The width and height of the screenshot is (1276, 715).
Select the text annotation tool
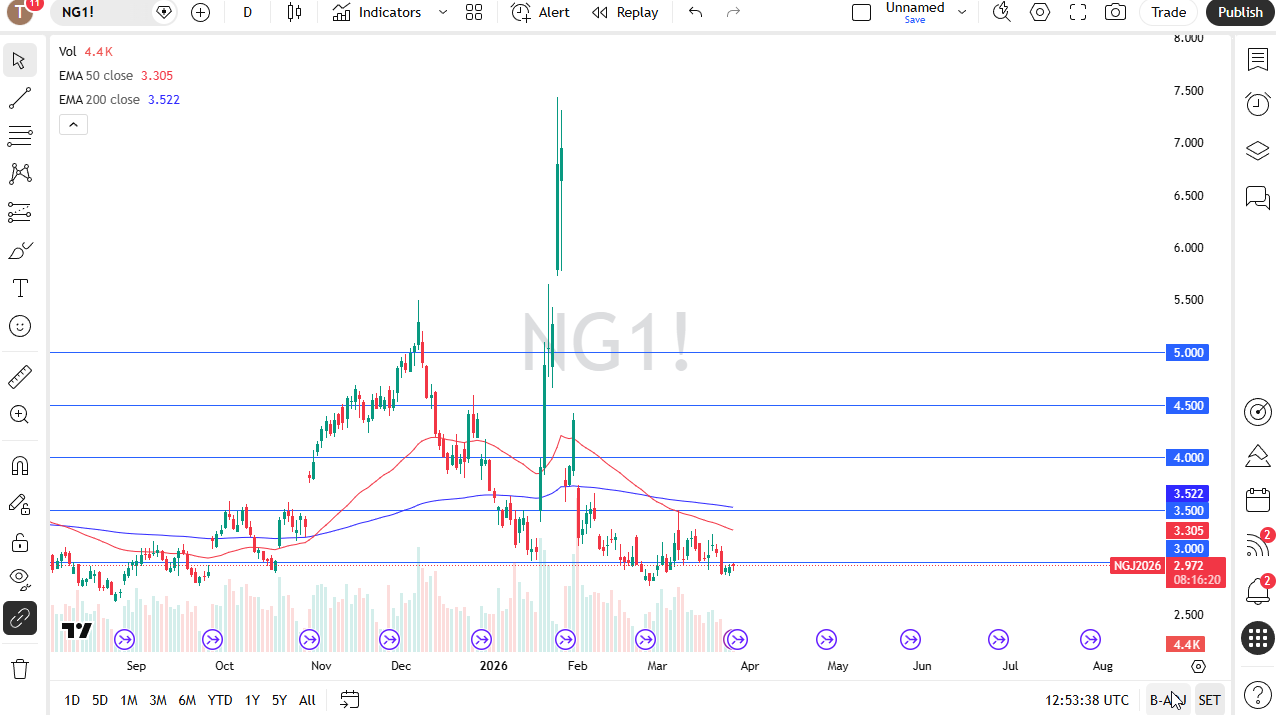19,288
